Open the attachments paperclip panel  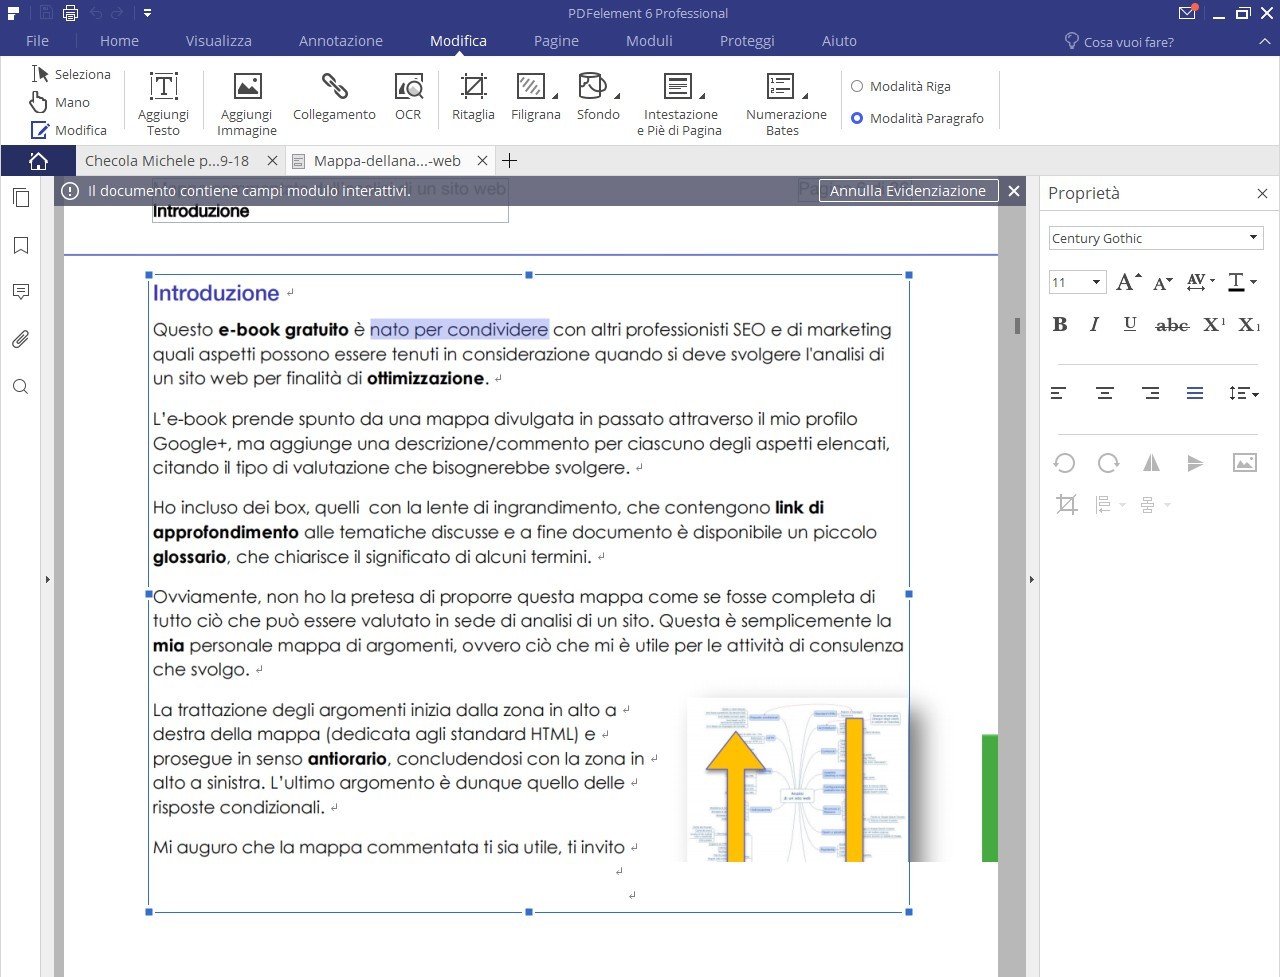coord(20,340)
